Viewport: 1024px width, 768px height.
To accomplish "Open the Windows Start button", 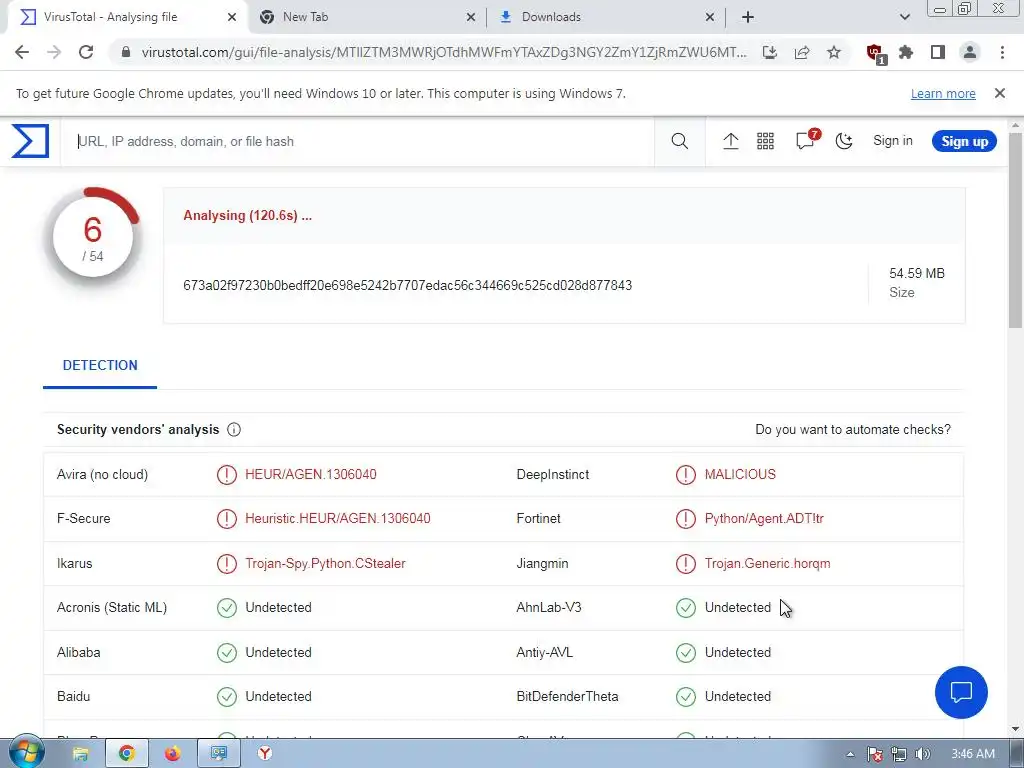I will (26, 754).
